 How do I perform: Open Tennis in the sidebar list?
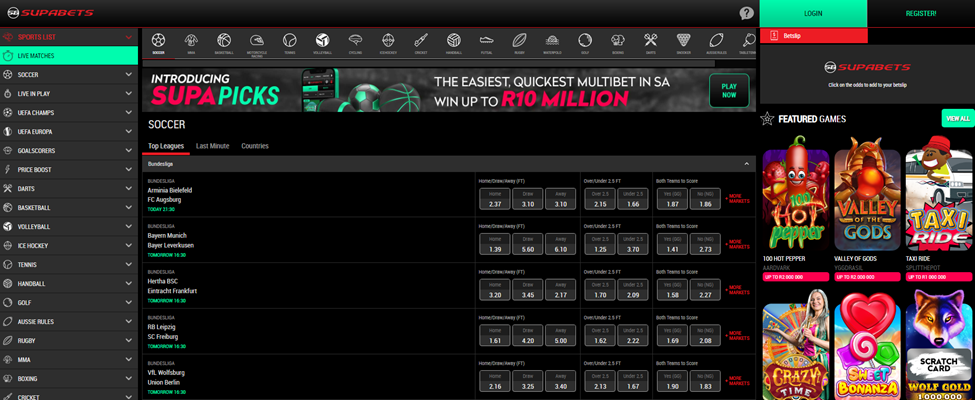click(69, 264)
